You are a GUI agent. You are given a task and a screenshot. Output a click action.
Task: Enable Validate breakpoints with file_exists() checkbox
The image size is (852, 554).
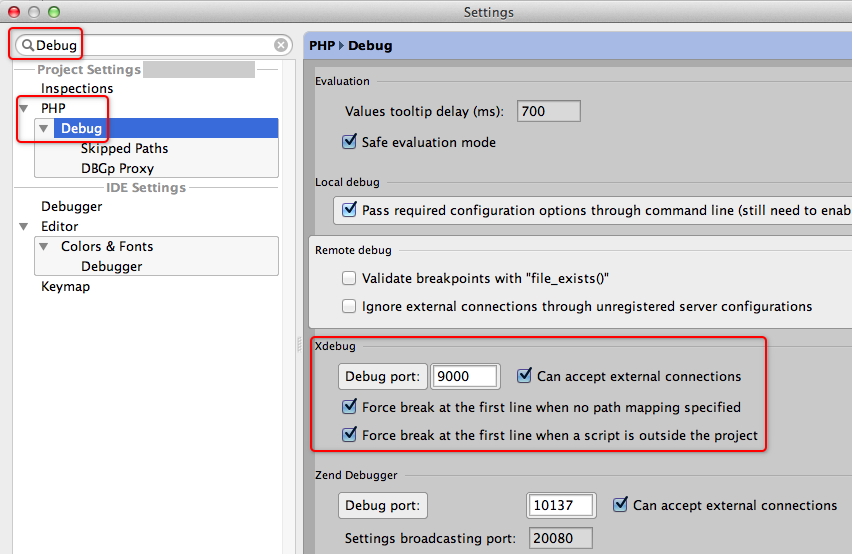click(x=349, y=279)
